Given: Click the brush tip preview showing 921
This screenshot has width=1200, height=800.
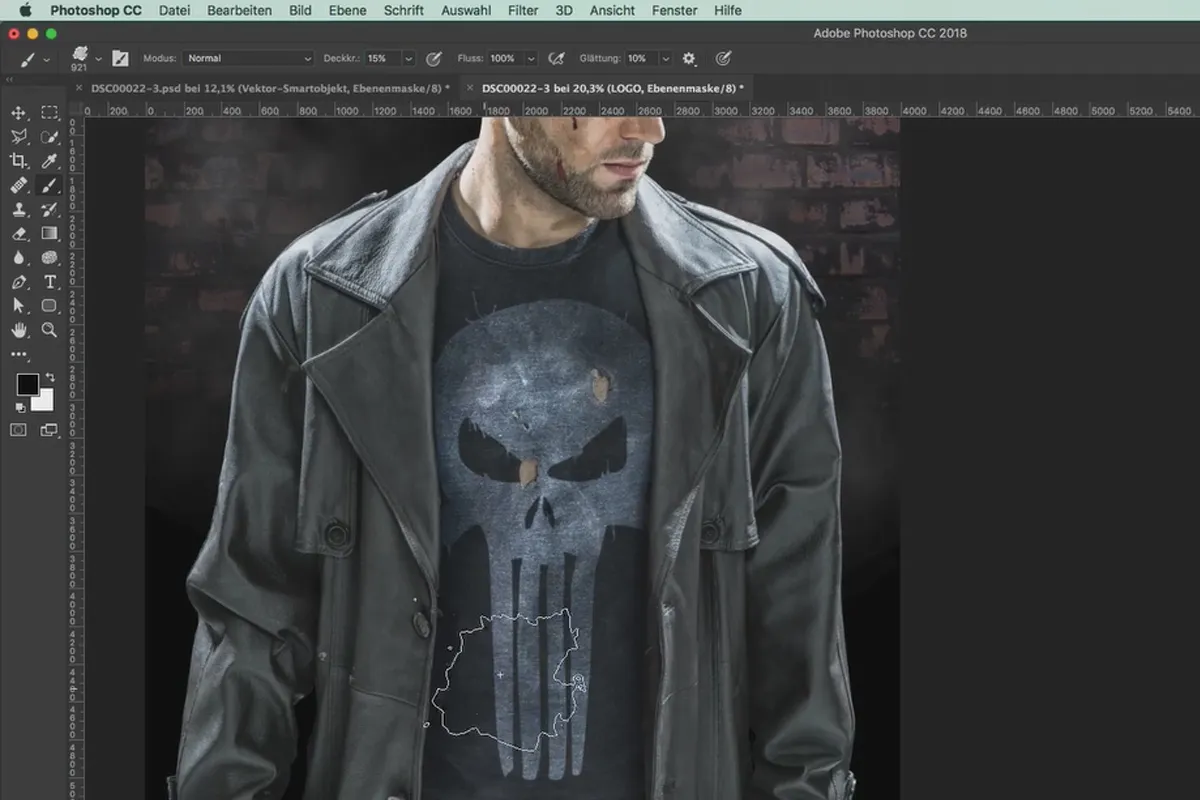Looking at the screenshot, I should click(x=80, y=59).
